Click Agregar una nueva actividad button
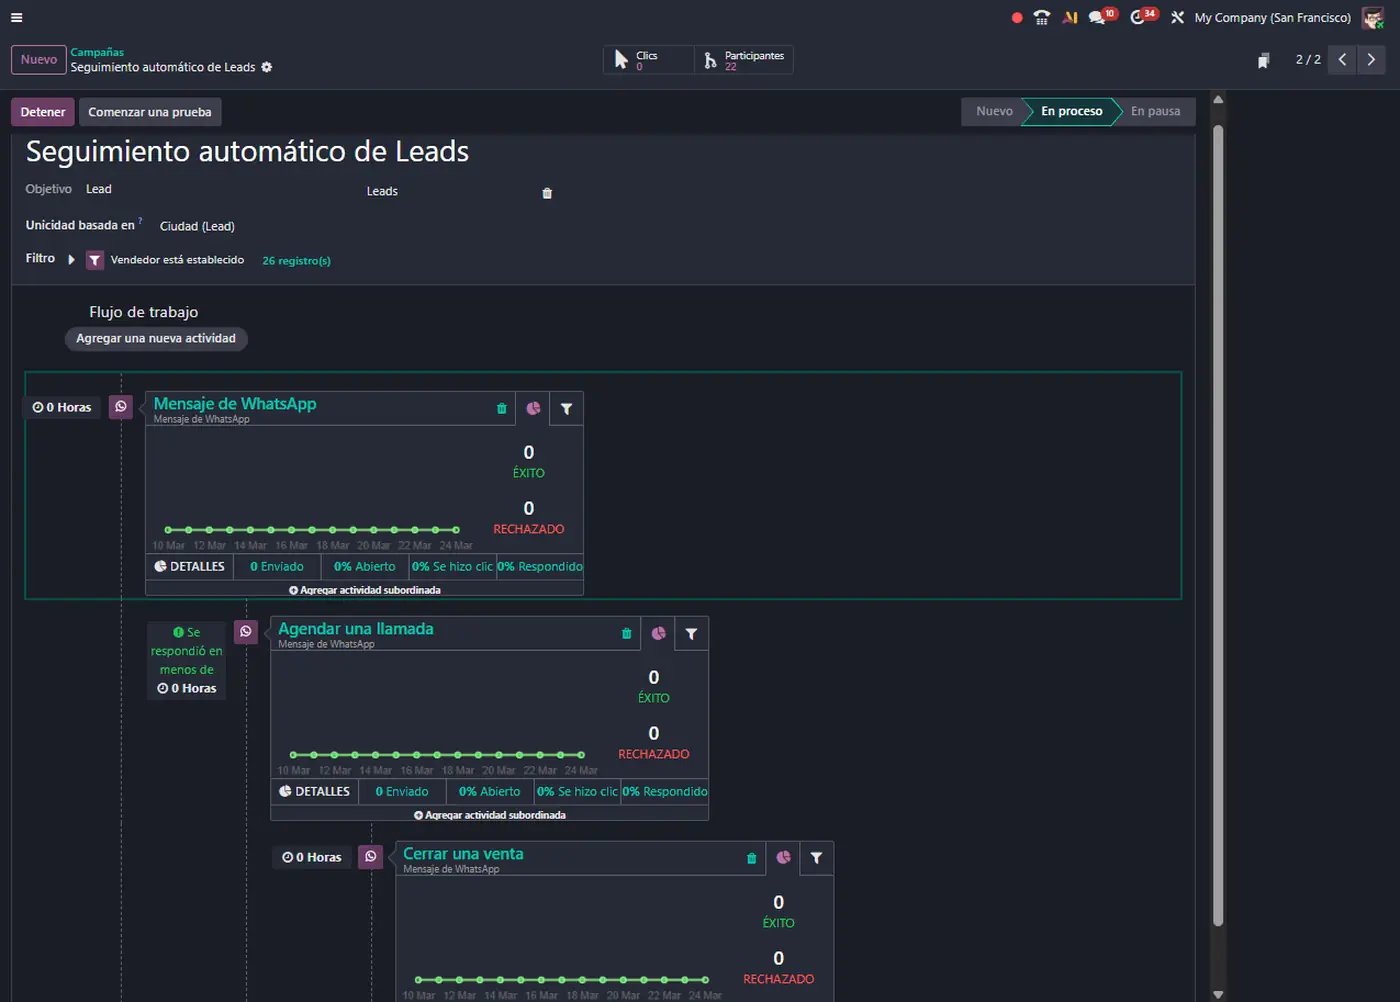The image size is (1400, 1002). (156, 339)
